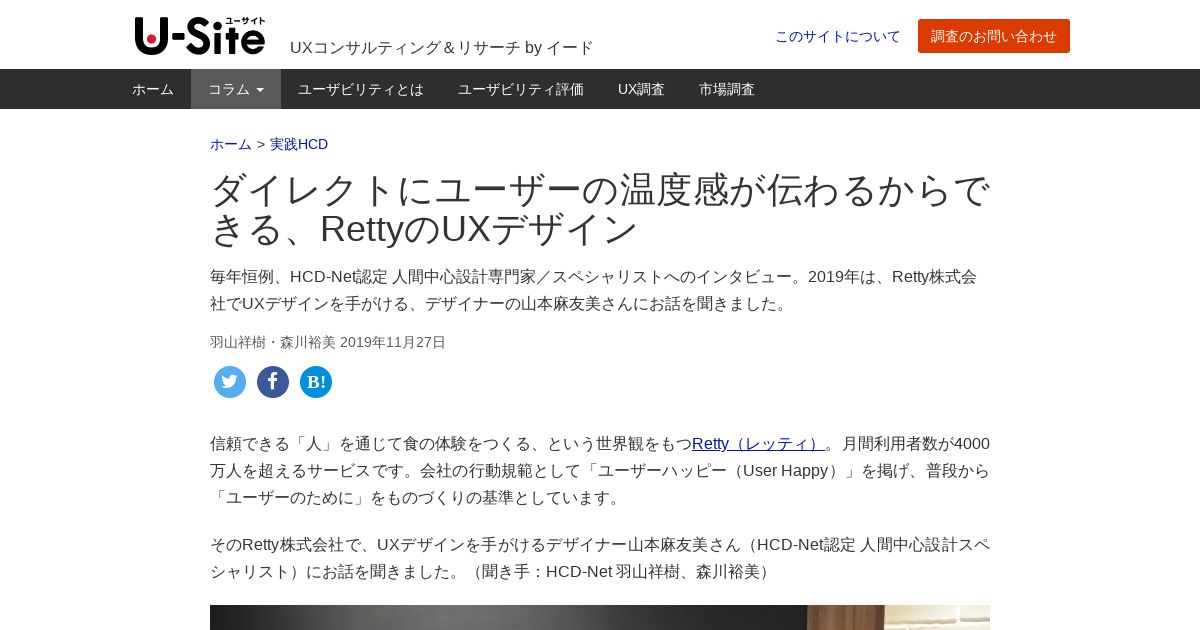Go to ユーザビリティ評価 page
This screenshot has height=630, width=1200.
pyautogui.click(x=521, y=89)
